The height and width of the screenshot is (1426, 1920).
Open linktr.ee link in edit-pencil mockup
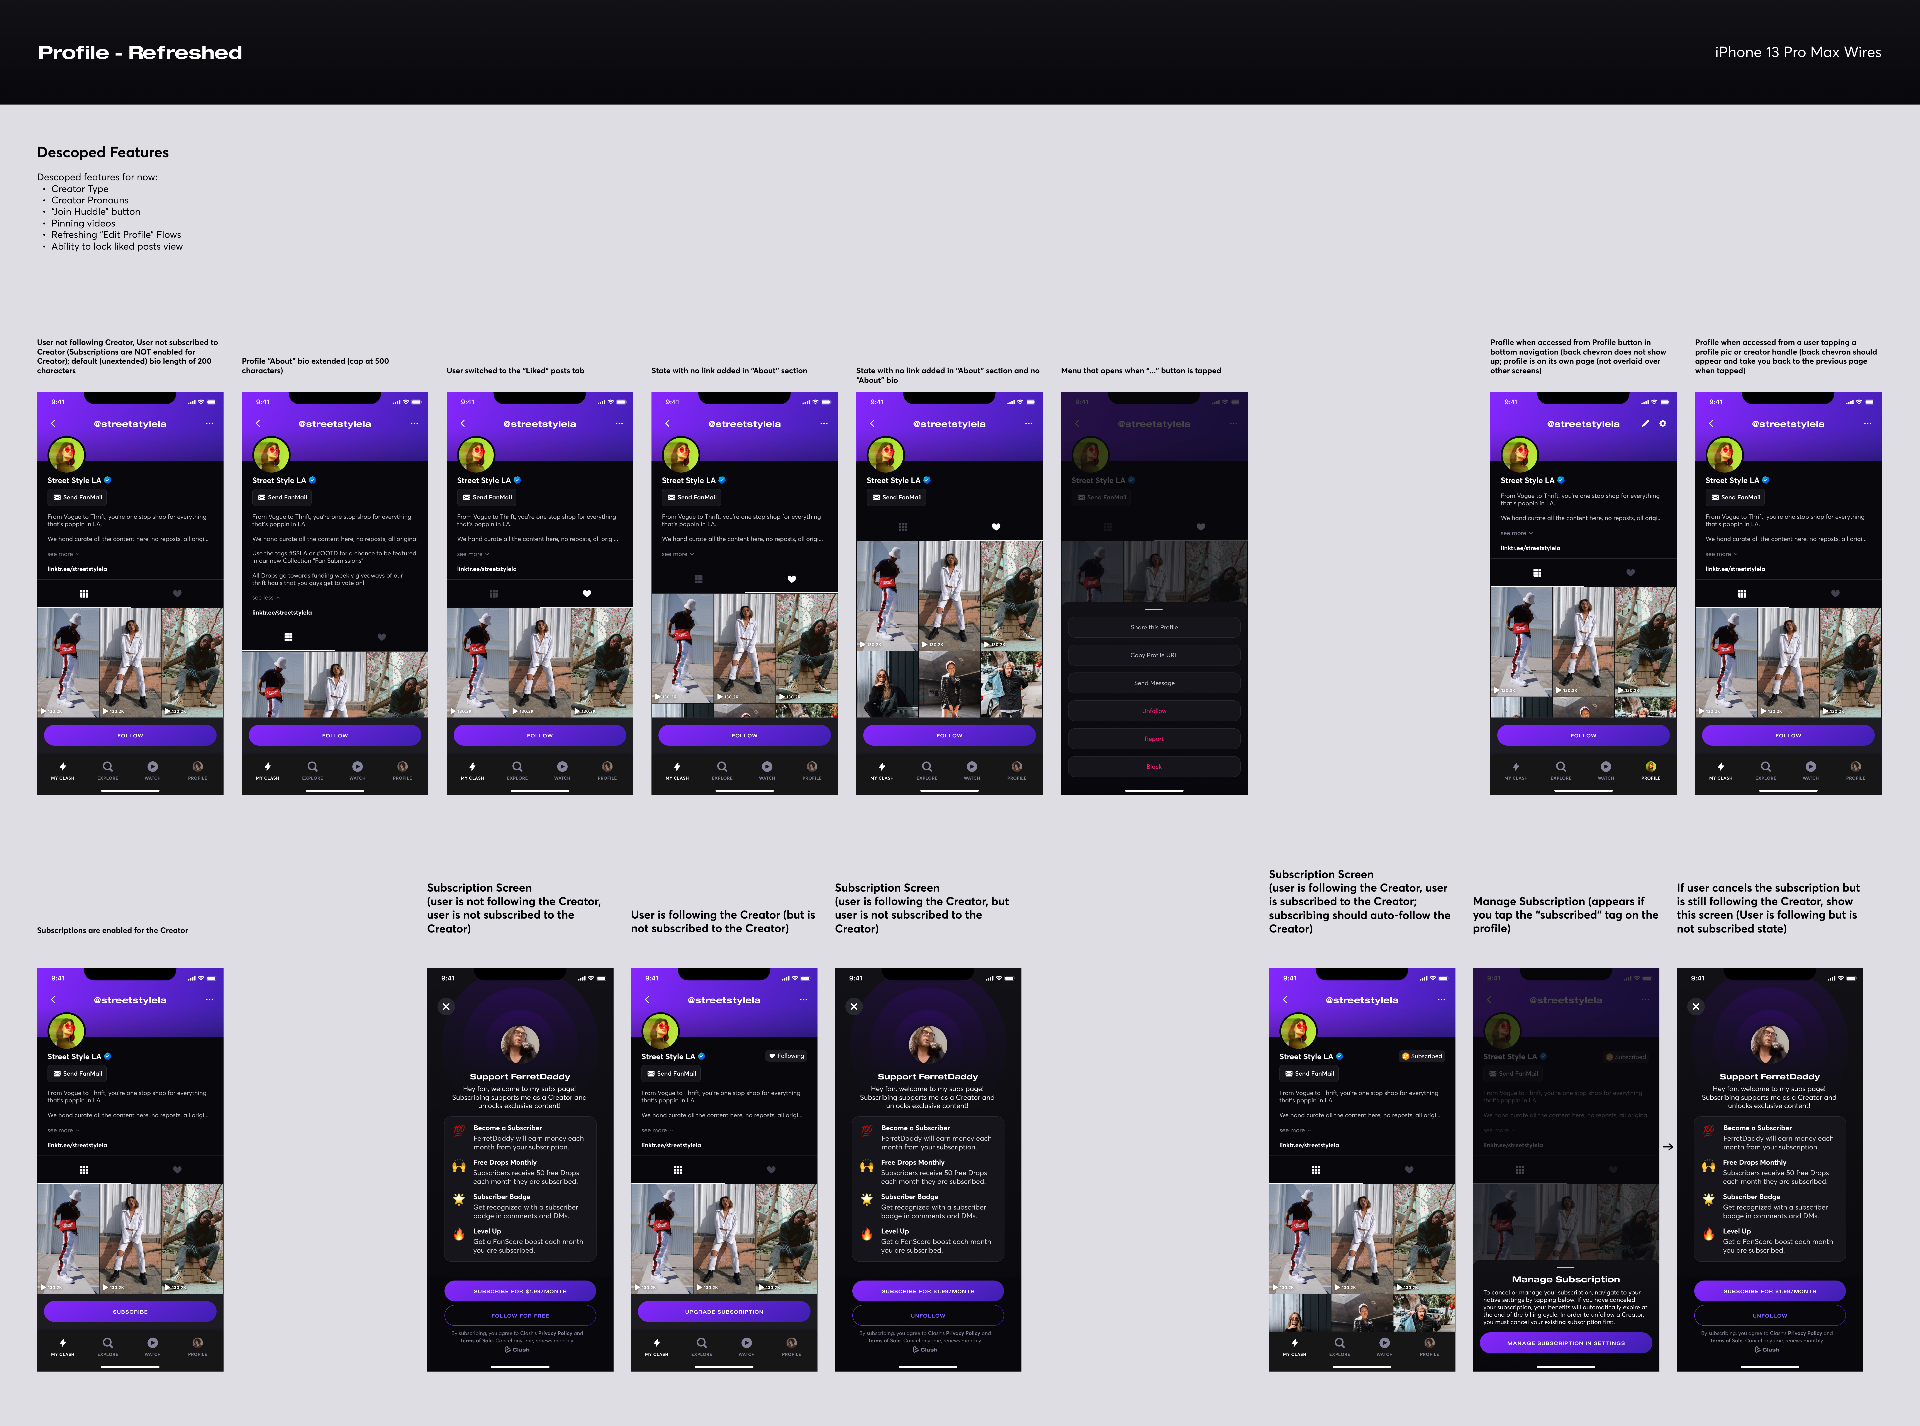click(1530, 548)
